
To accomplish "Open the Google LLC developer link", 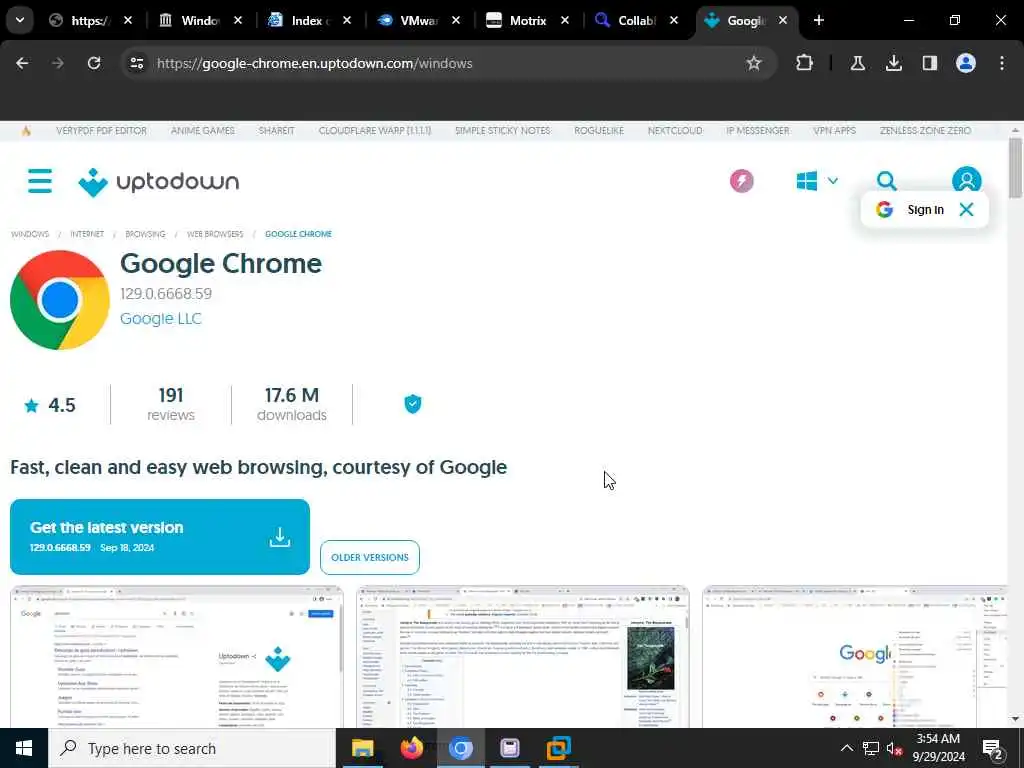I will pyautogui.click(x=161, y=319).
